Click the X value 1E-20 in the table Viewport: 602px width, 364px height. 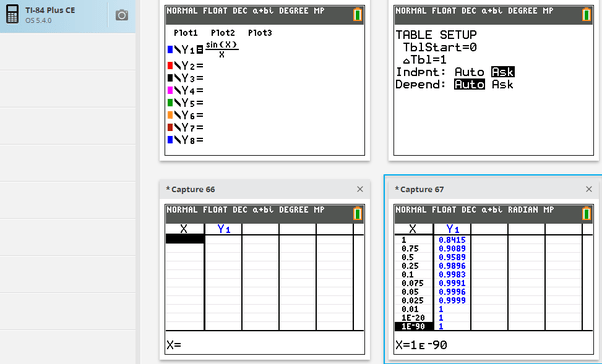click(x=413, y=318)
